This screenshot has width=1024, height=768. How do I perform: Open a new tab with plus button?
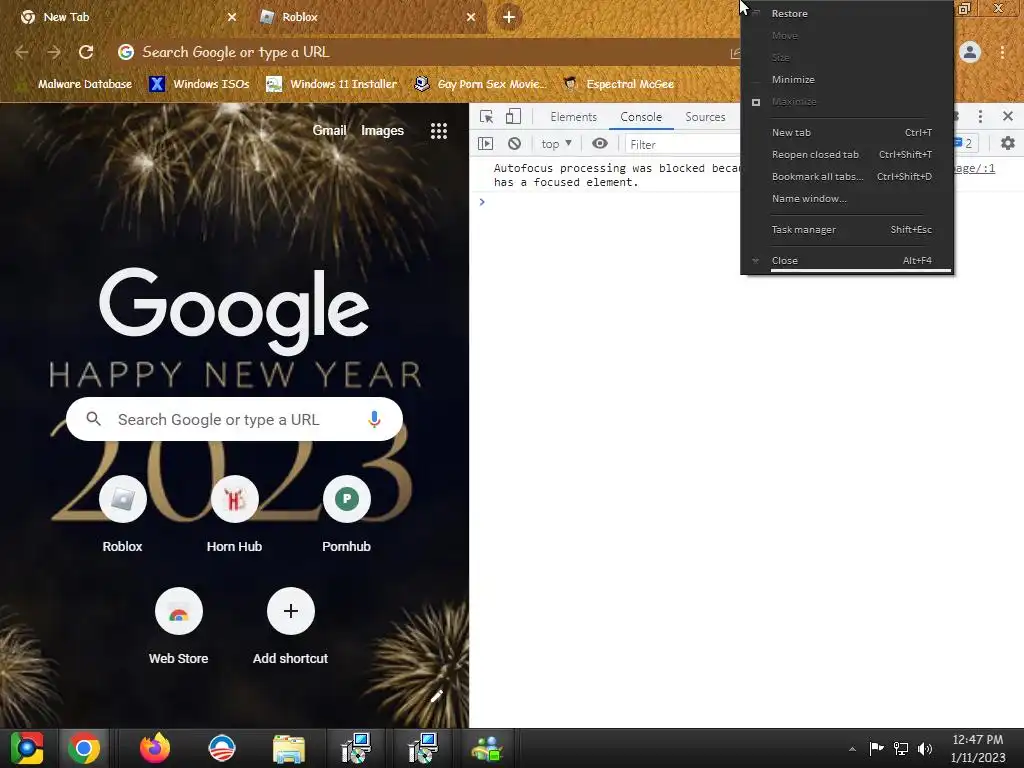509,17
